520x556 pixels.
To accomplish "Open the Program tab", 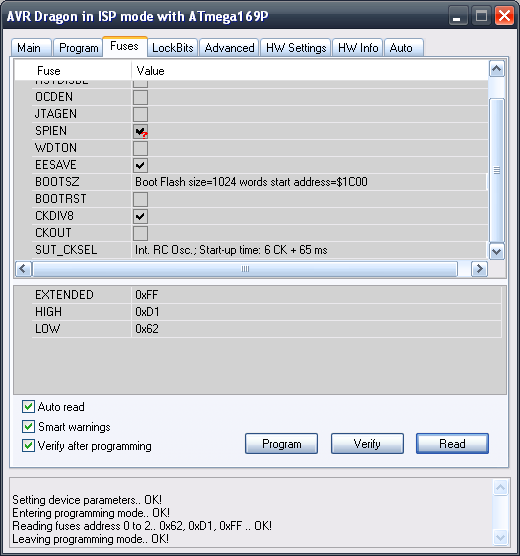I will [x=78, y=48].
